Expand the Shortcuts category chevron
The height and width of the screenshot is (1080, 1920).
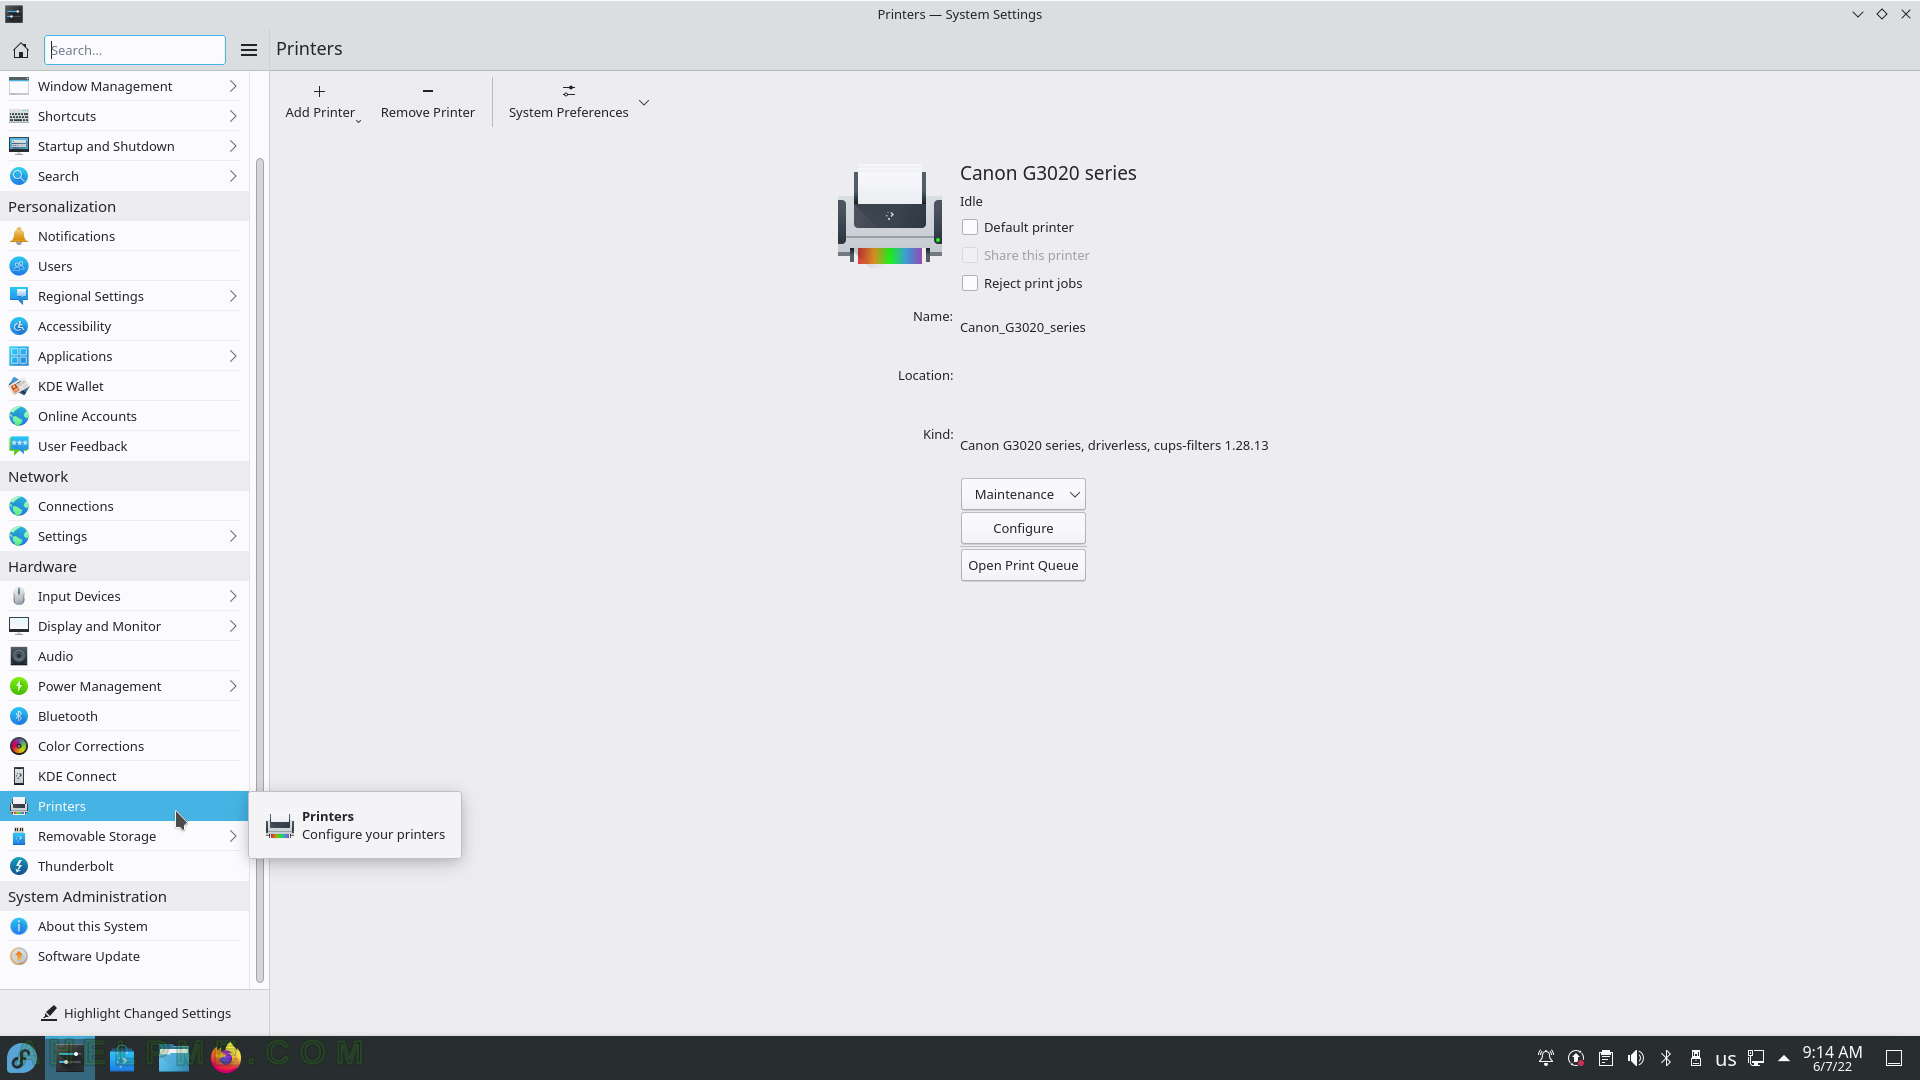233,116
